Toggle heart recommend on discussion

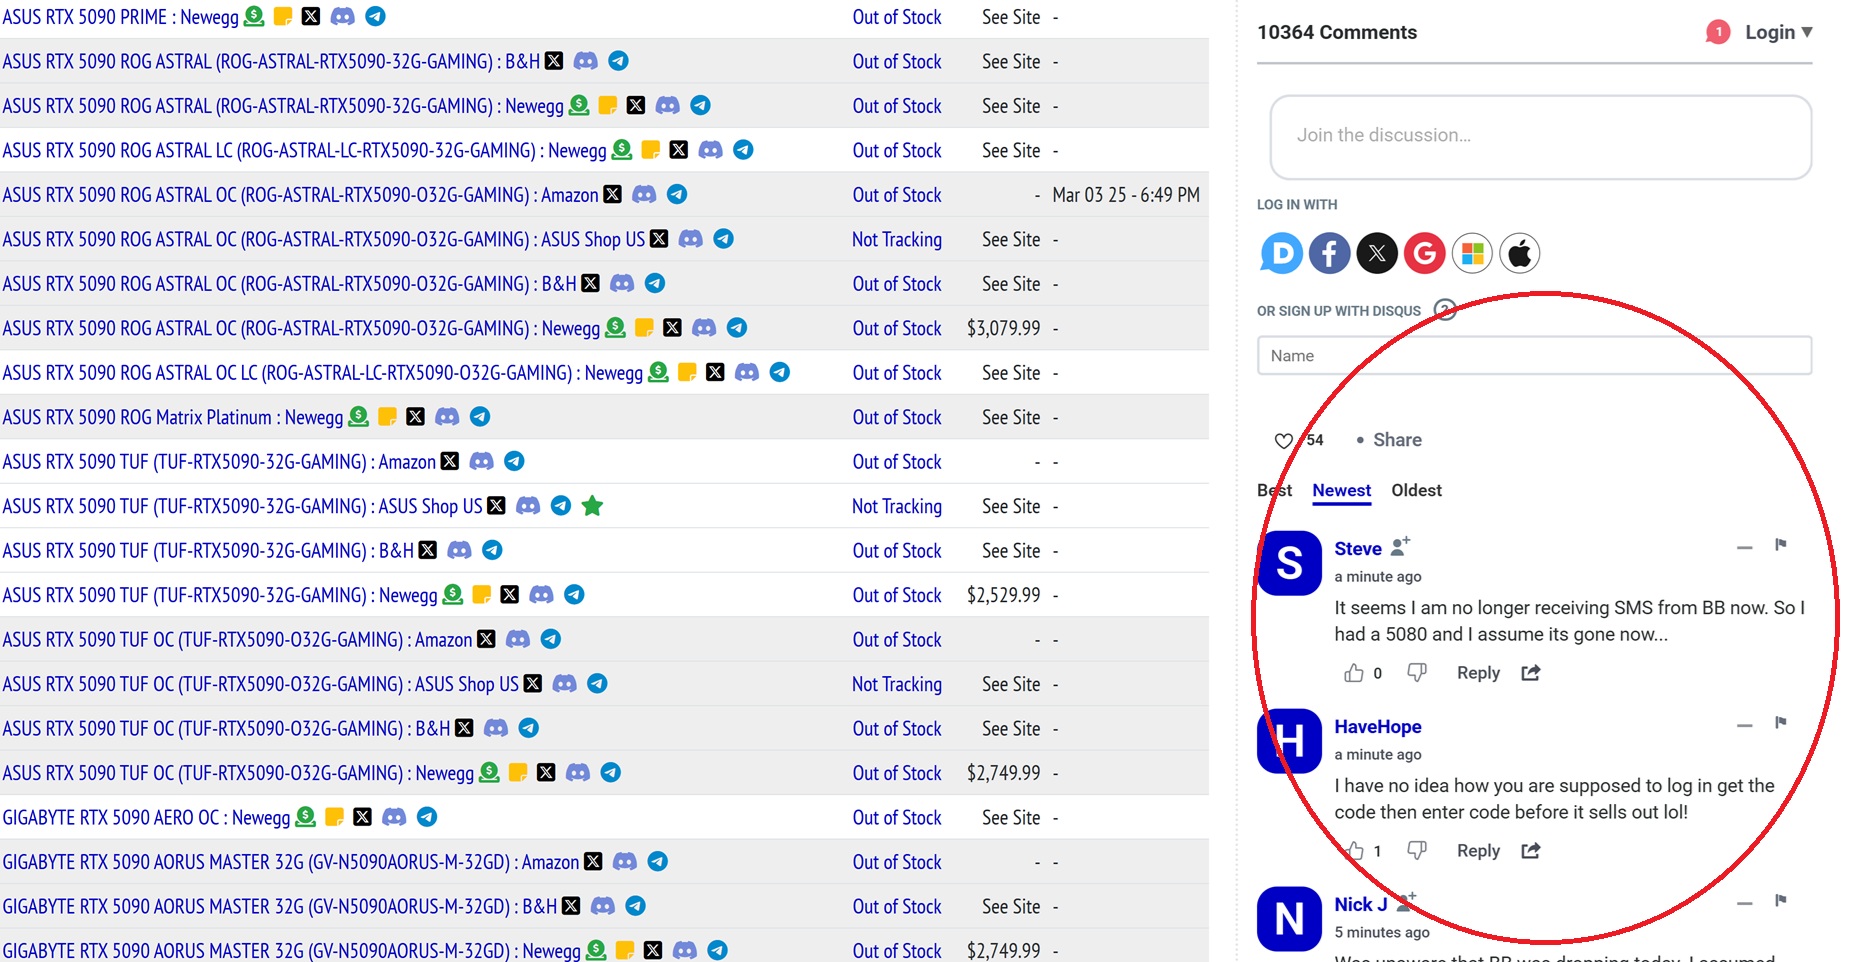tap(1284, 441)
